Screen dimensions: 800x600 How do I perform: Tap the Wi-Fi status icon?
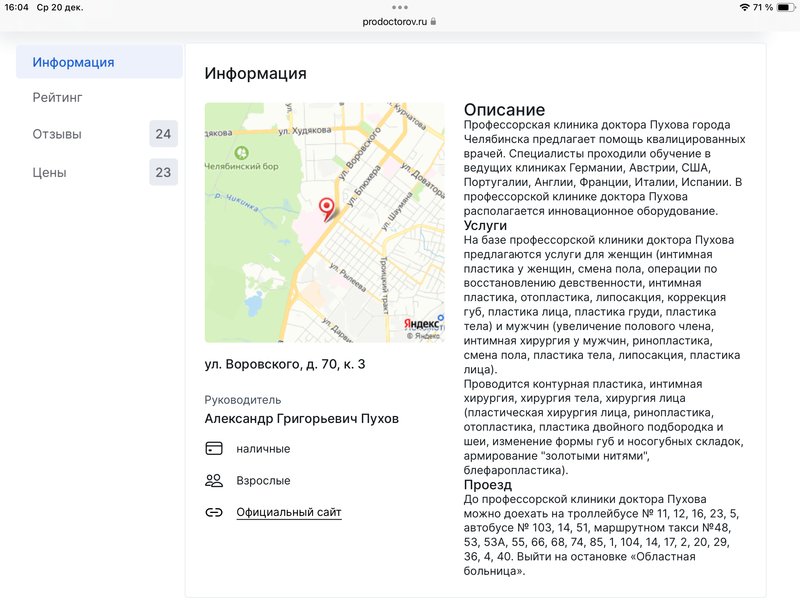(x=744, y=7)
